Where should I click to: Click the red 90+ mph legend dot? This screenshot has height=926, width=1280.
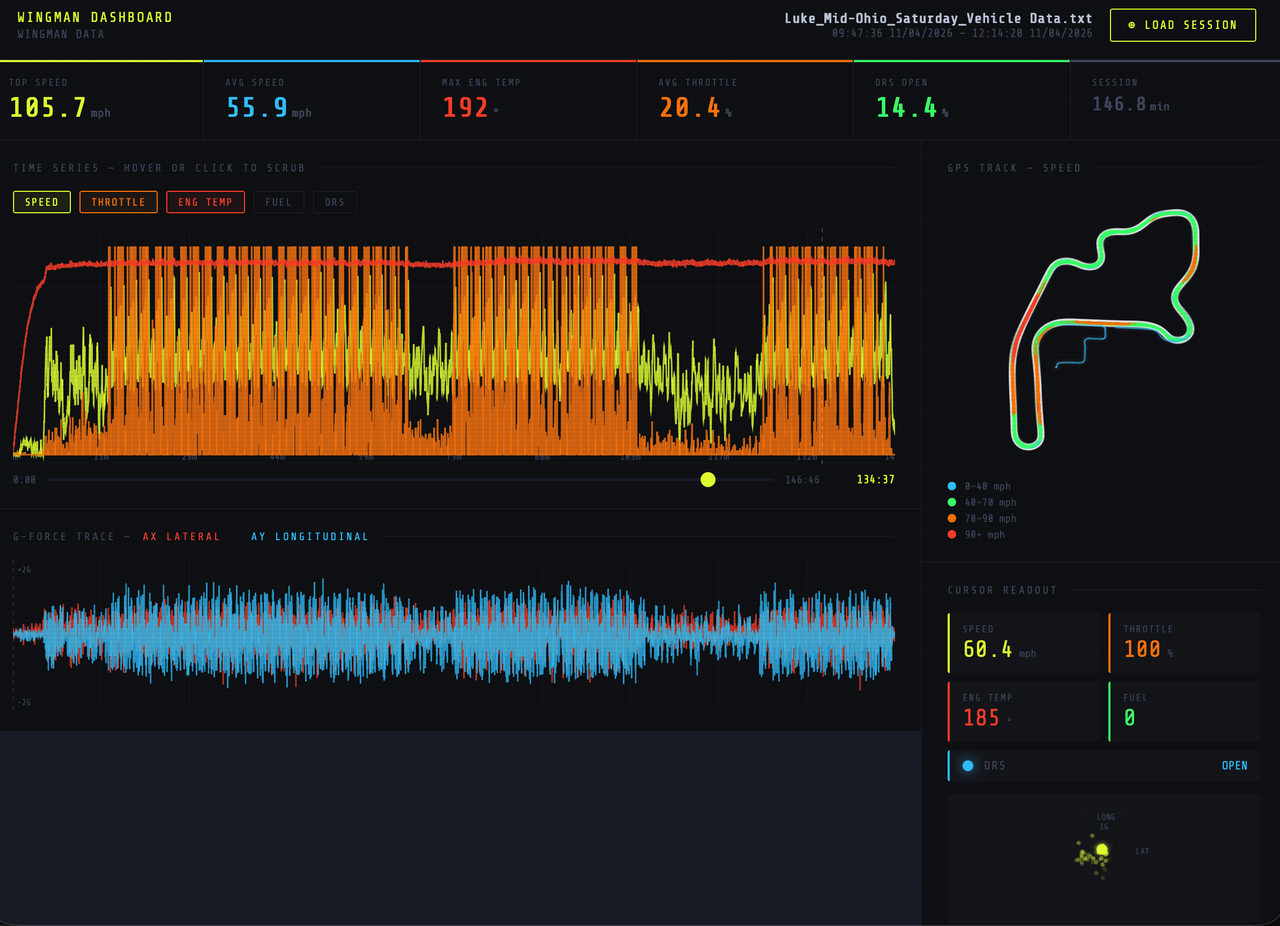tap(952, 535)
